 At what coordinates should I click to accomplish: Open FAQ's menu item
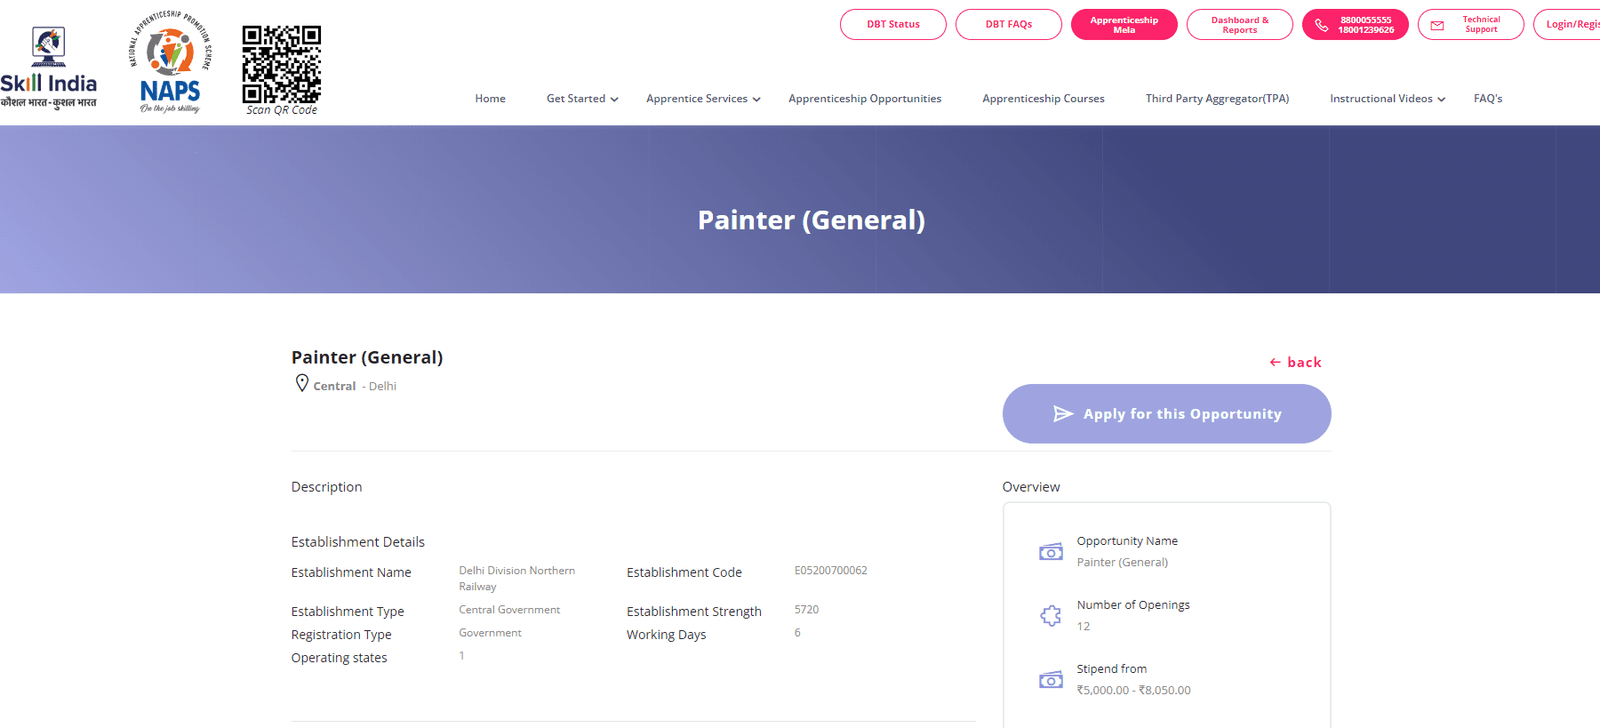(x=1488, y=99)
